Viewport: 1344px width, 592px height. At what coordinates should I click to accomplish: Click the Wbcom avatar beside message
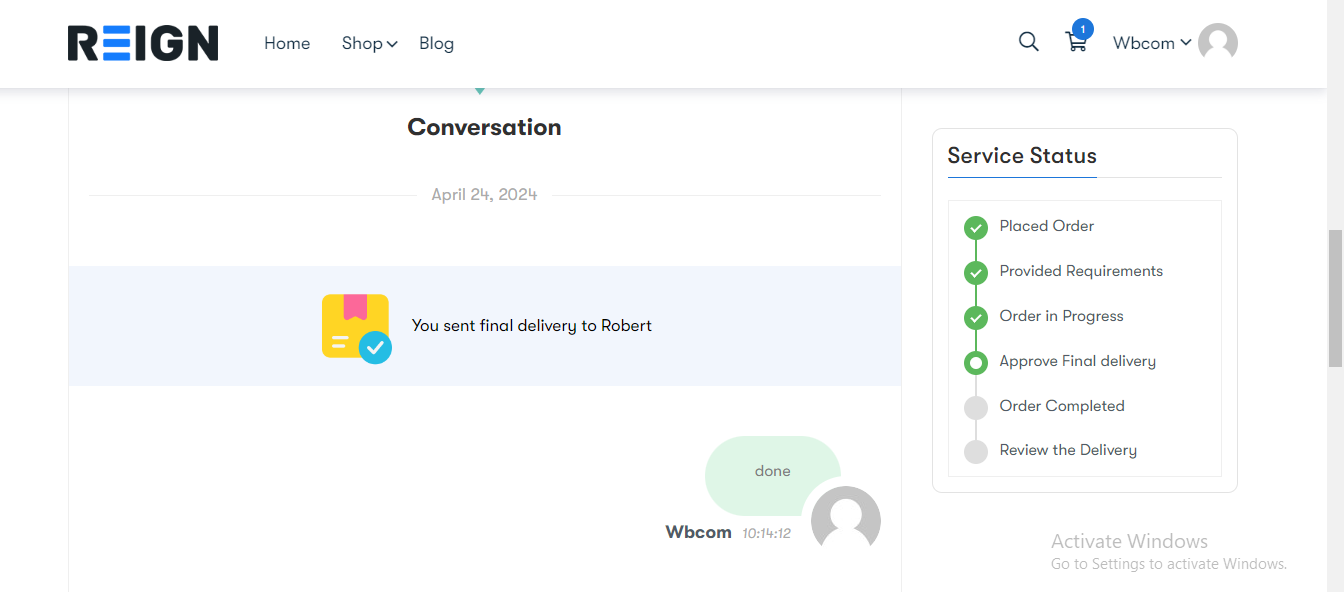click(x=846, y=519)
